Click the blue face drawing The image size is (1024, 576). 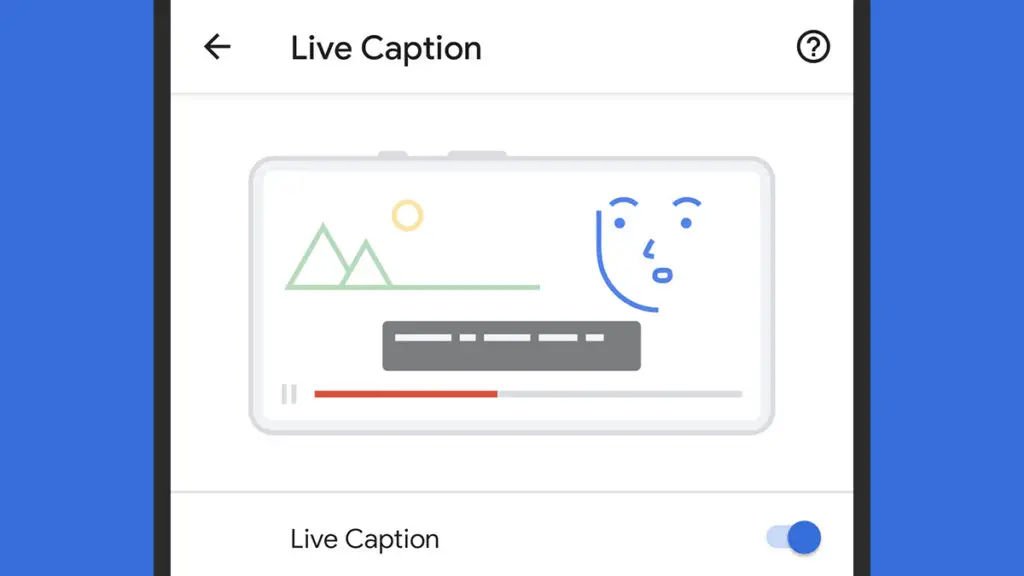coord(648,254)
